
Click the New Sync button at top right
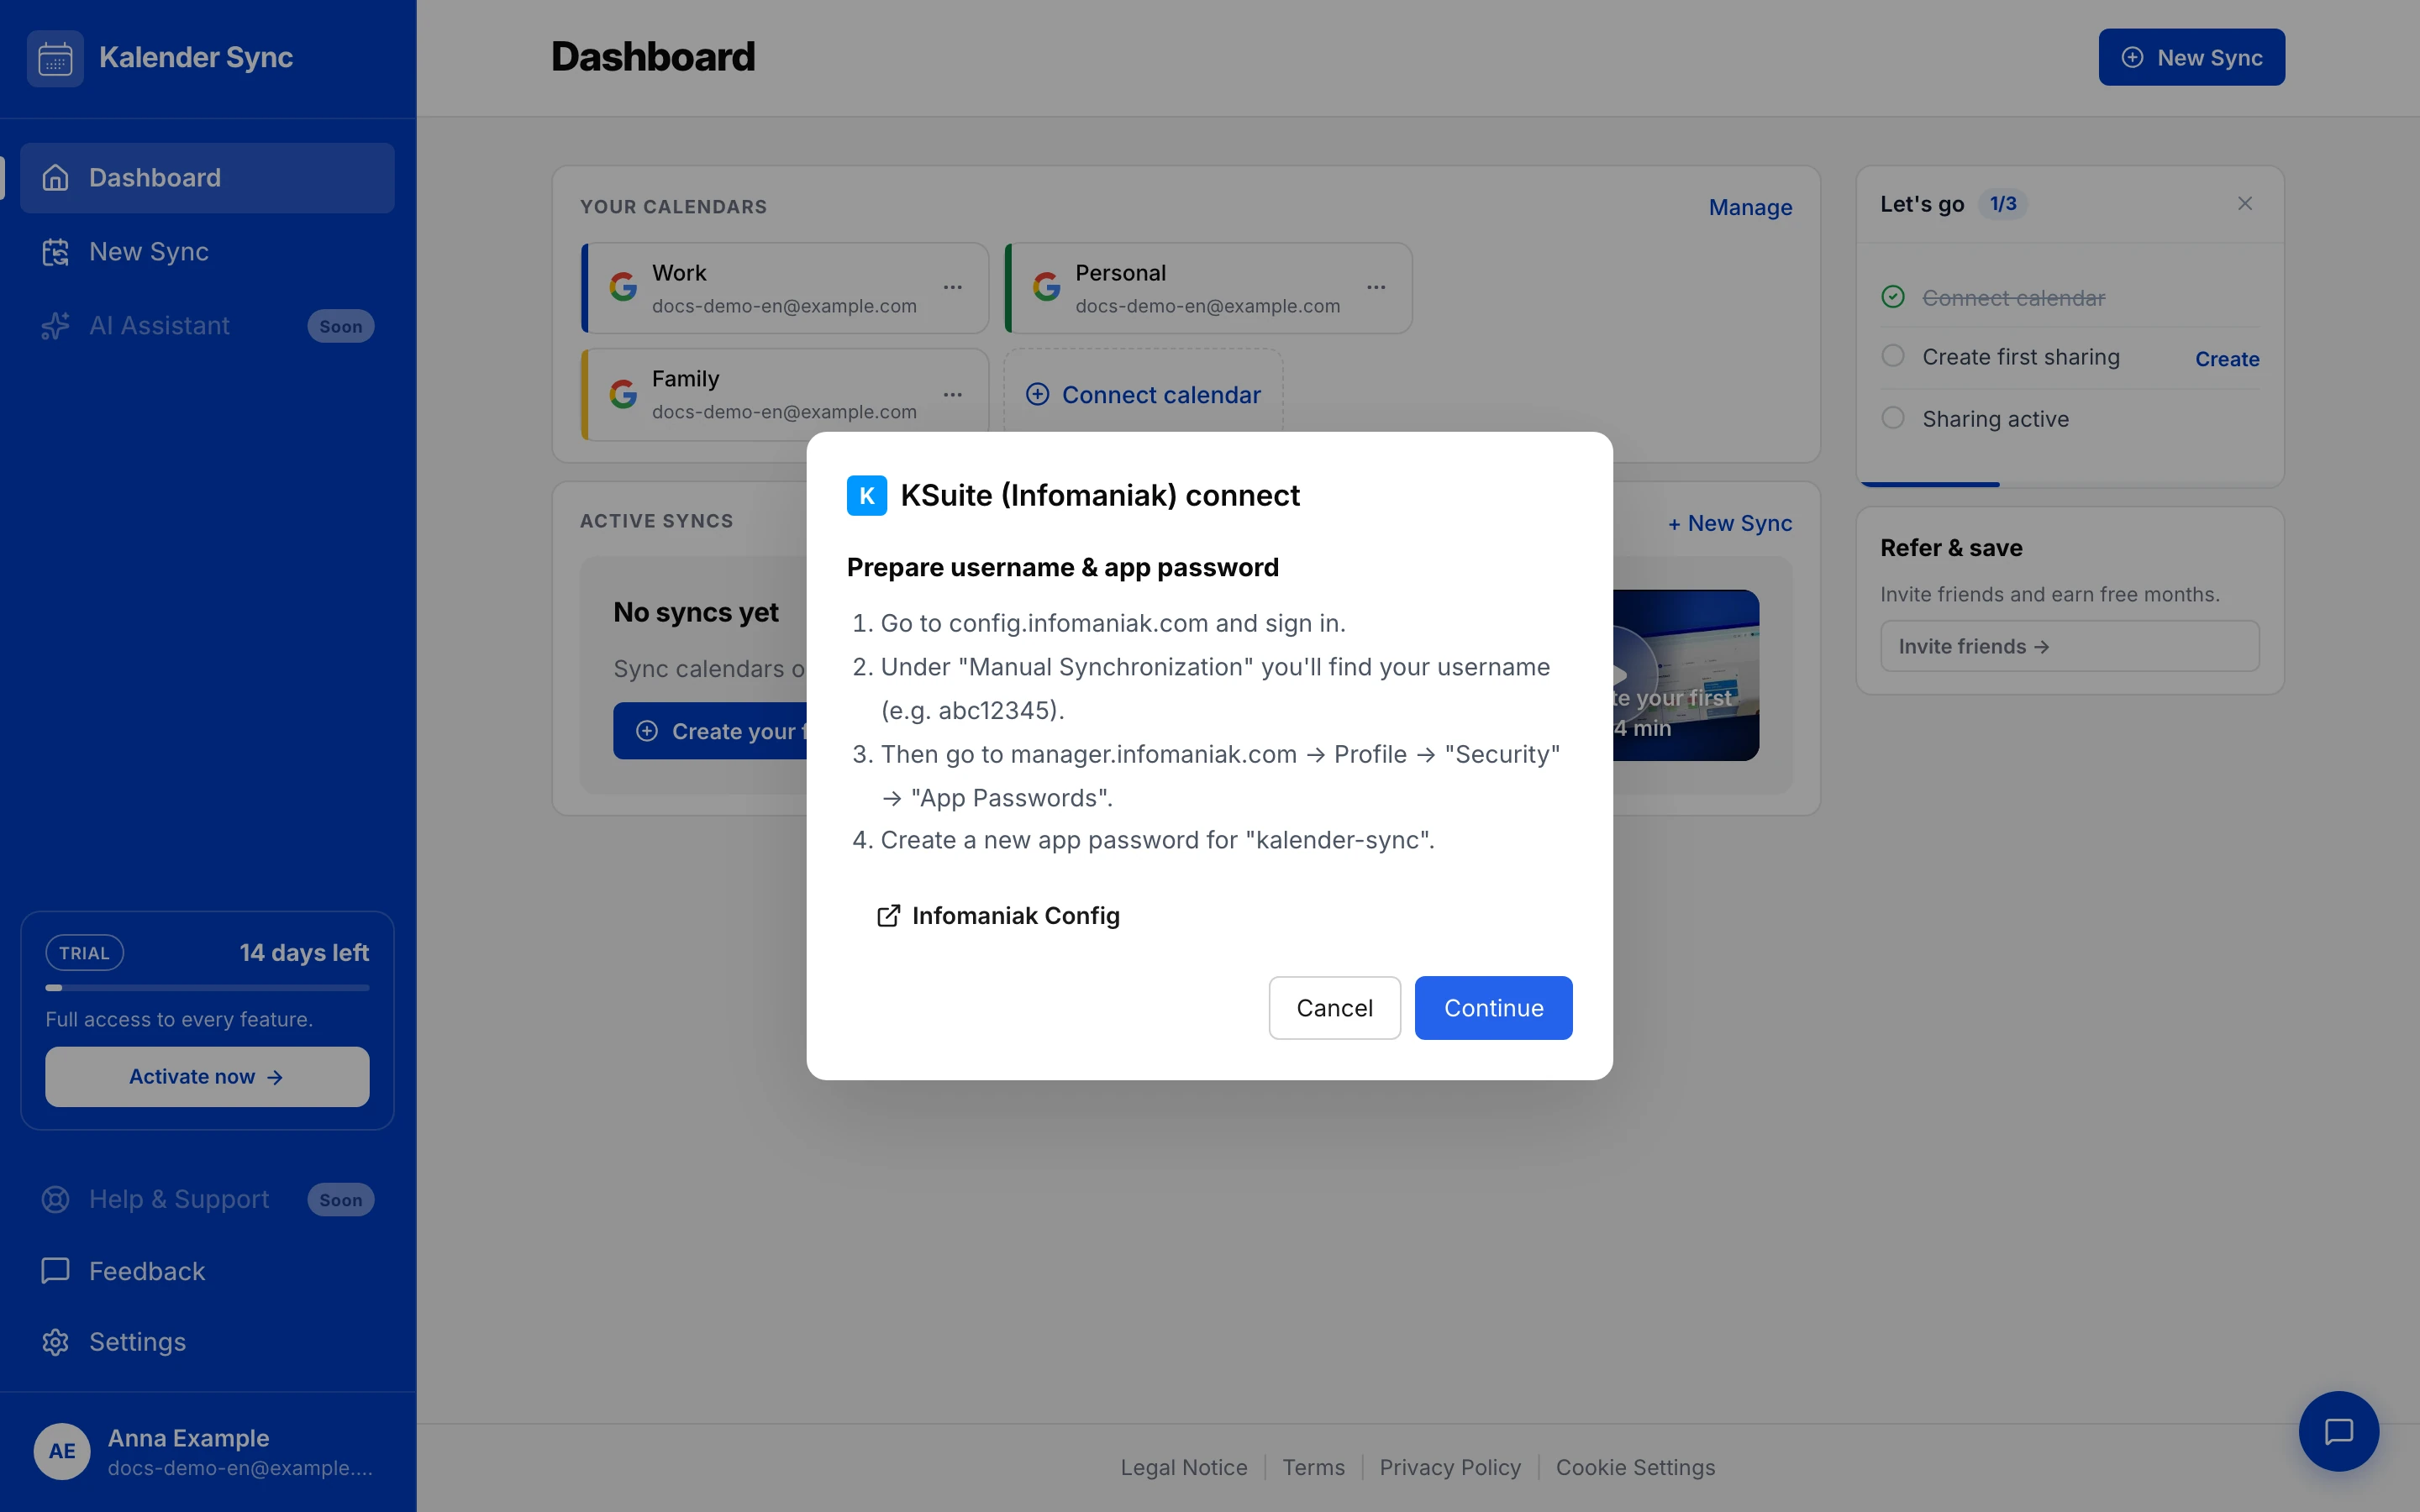(x=2191, y=57)
